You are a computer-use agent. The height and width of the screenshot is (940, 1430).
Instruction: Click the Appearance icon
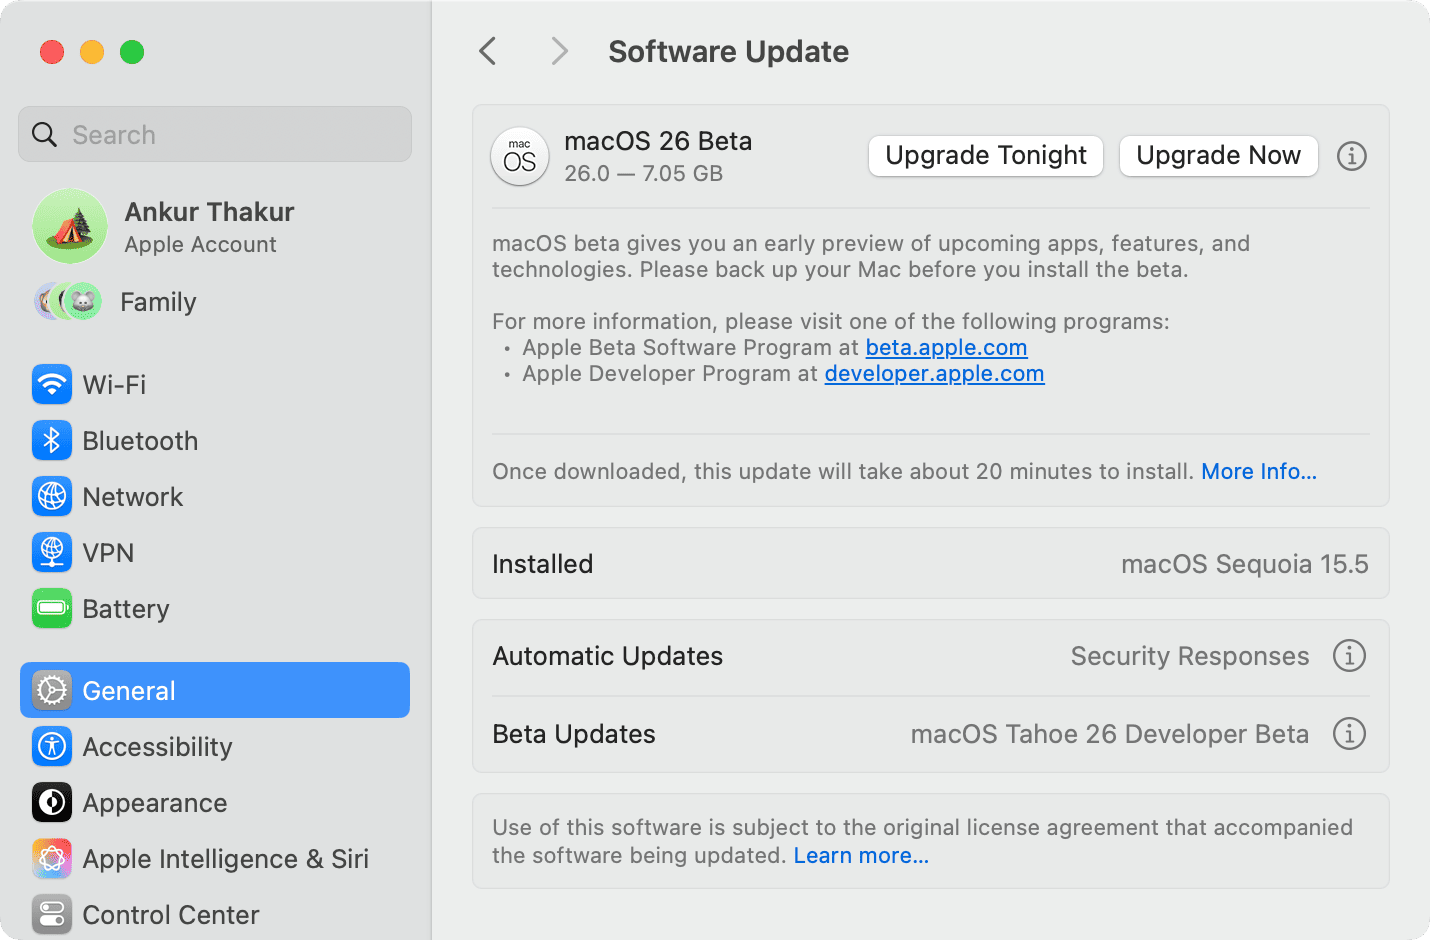click(51, 802)
